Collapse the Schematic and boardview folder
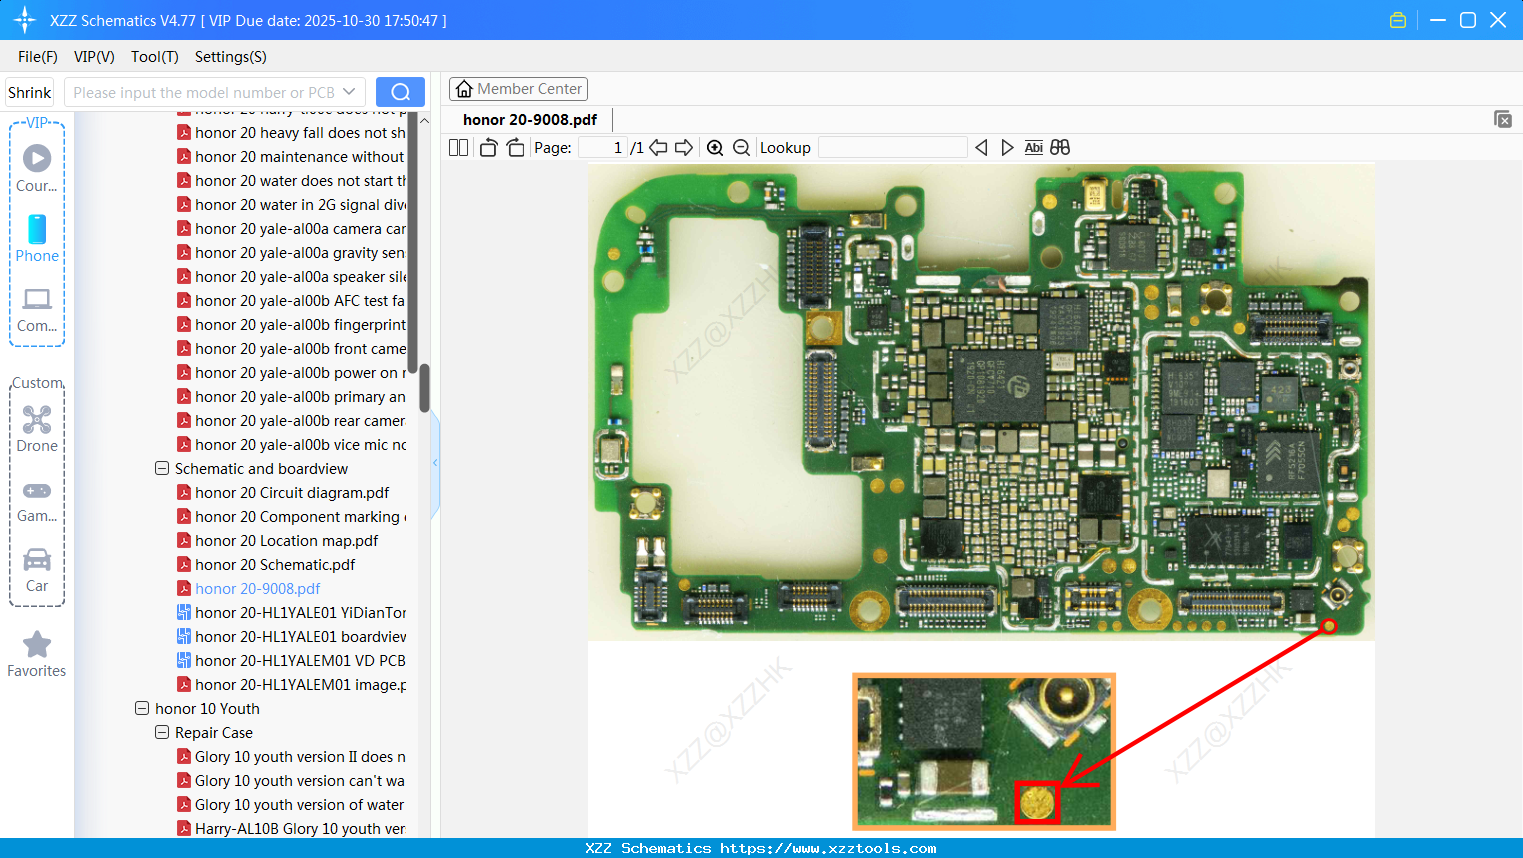 pos(161,468)
